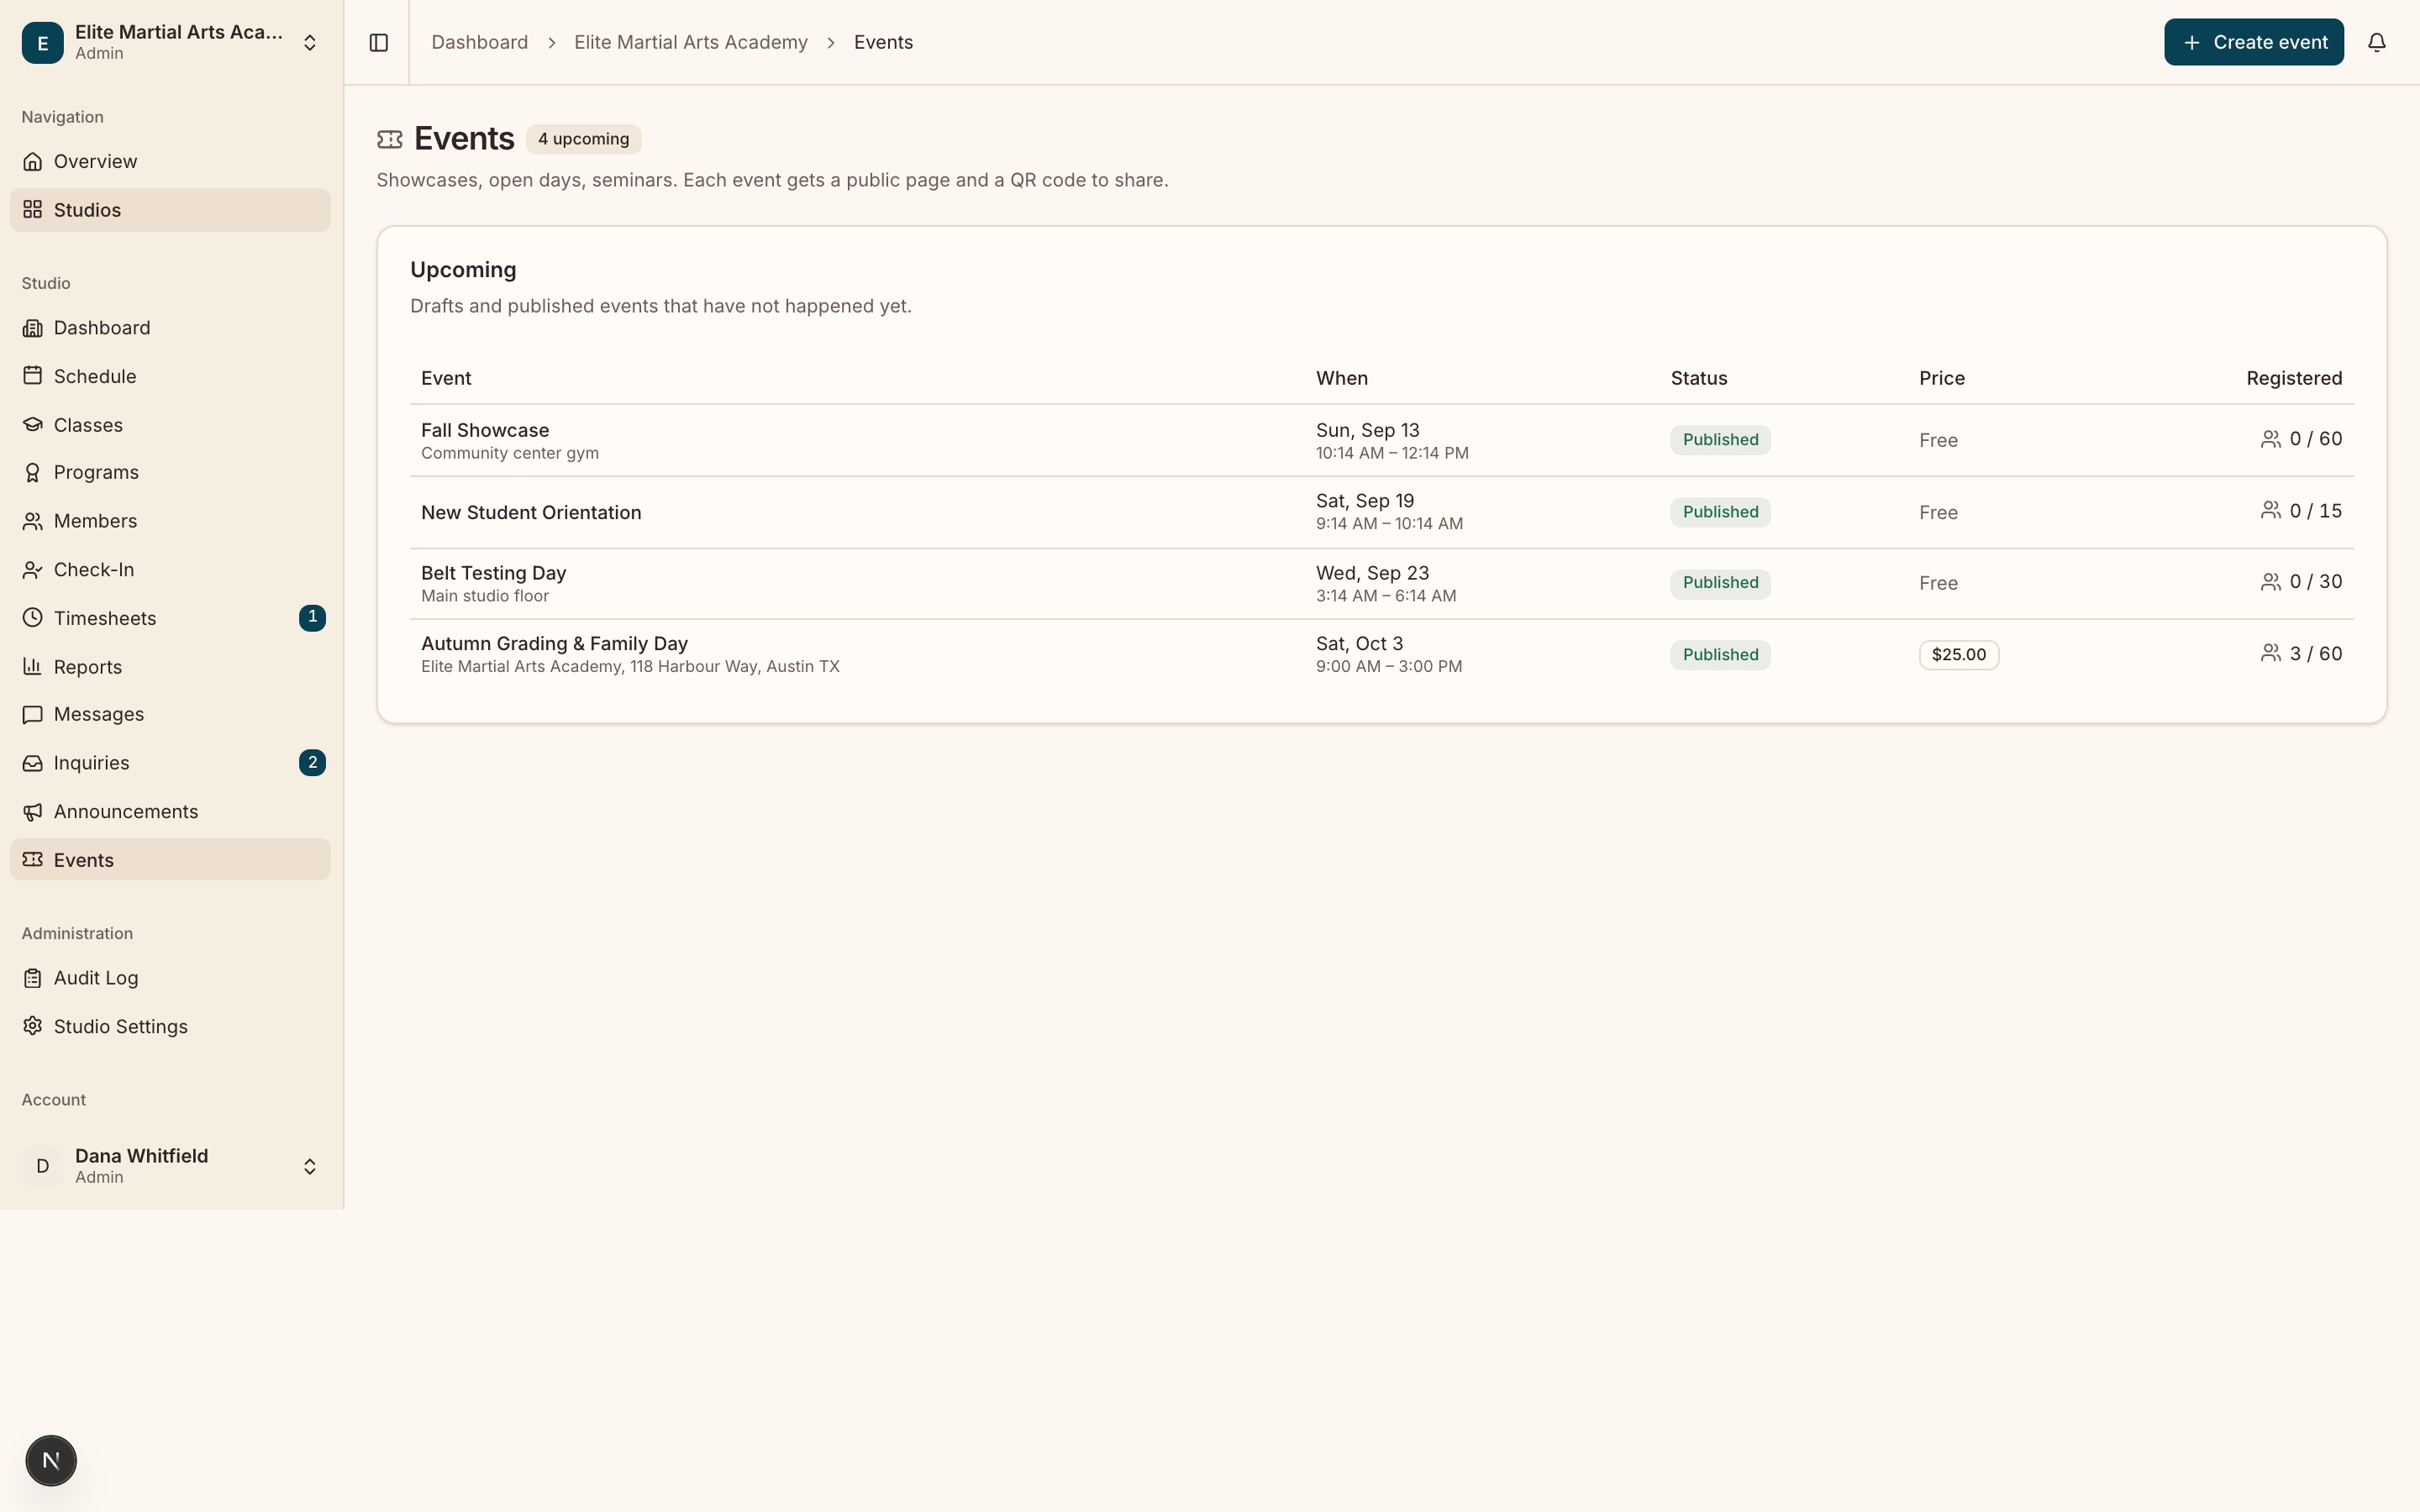
Task: Click the Overview home icon
Action: click(33, 161)
